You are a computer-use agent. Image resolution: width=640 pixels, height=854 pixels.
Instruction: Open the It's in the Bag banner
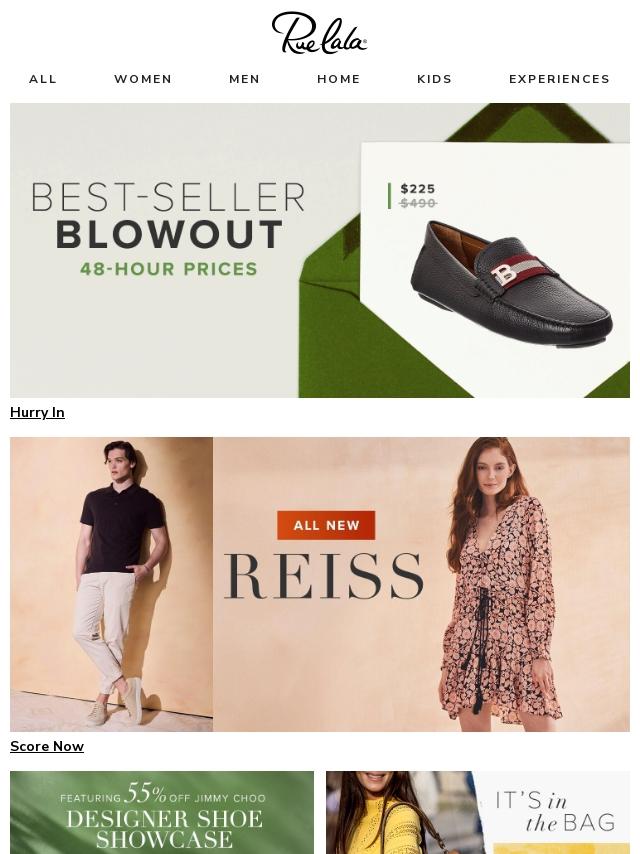click(478, 813)
